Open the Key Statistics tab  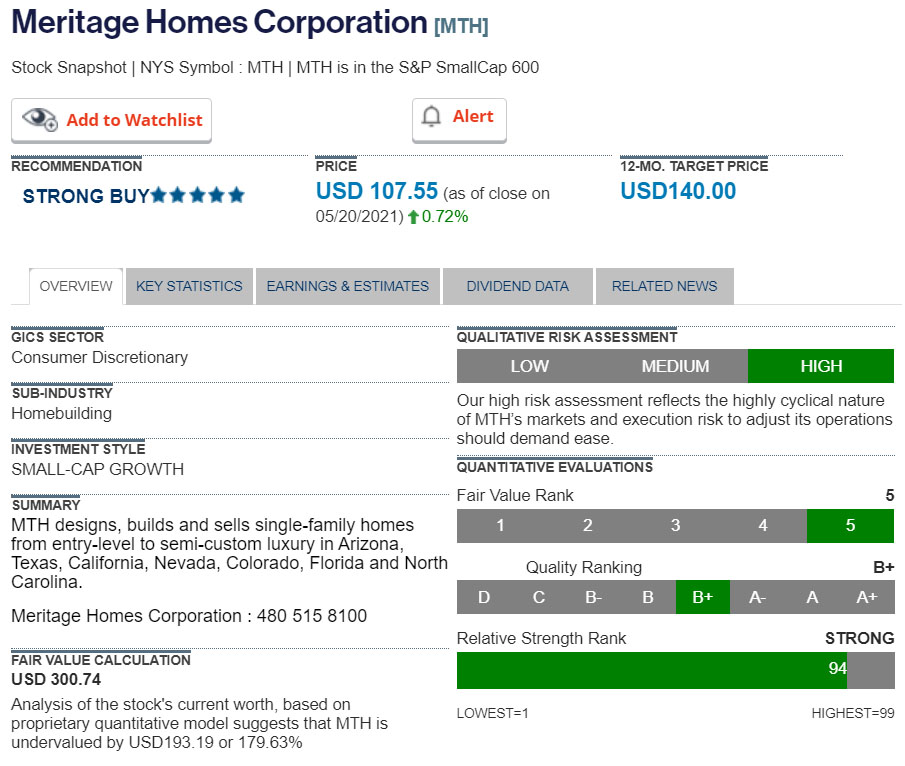tap(189, 286)
